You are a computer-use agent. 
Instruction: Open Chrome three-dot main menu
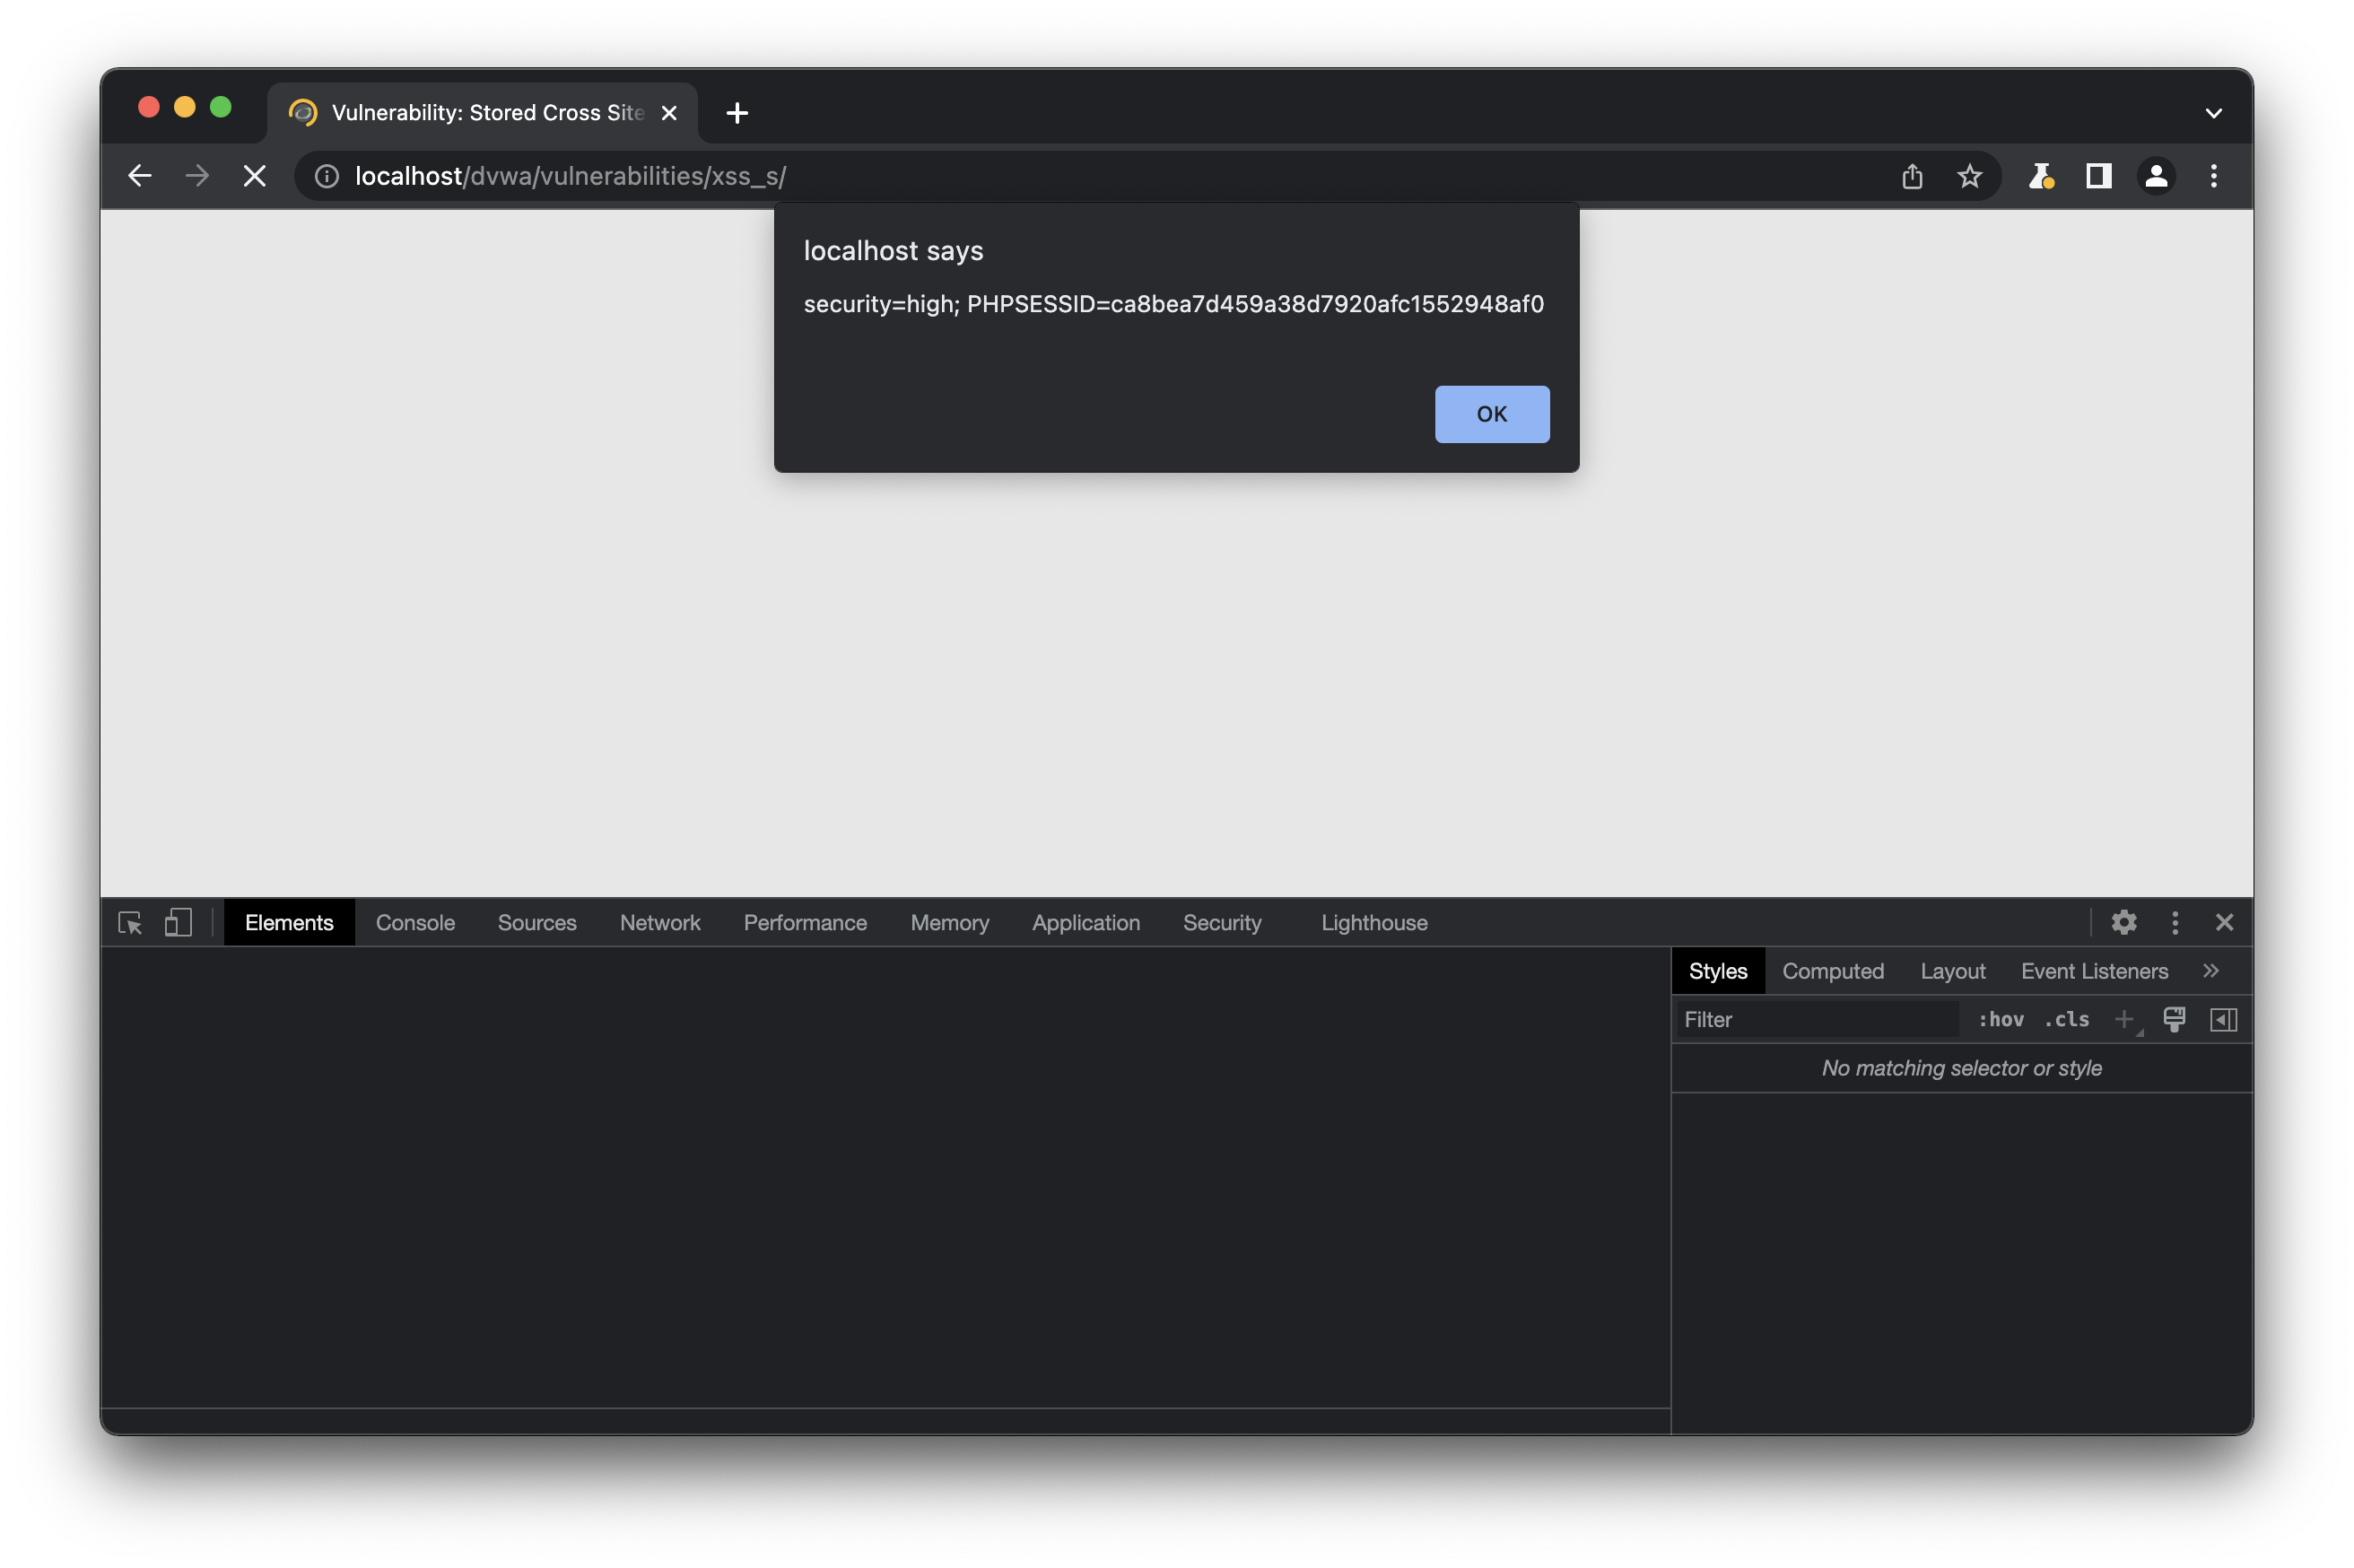[2213, 176]
